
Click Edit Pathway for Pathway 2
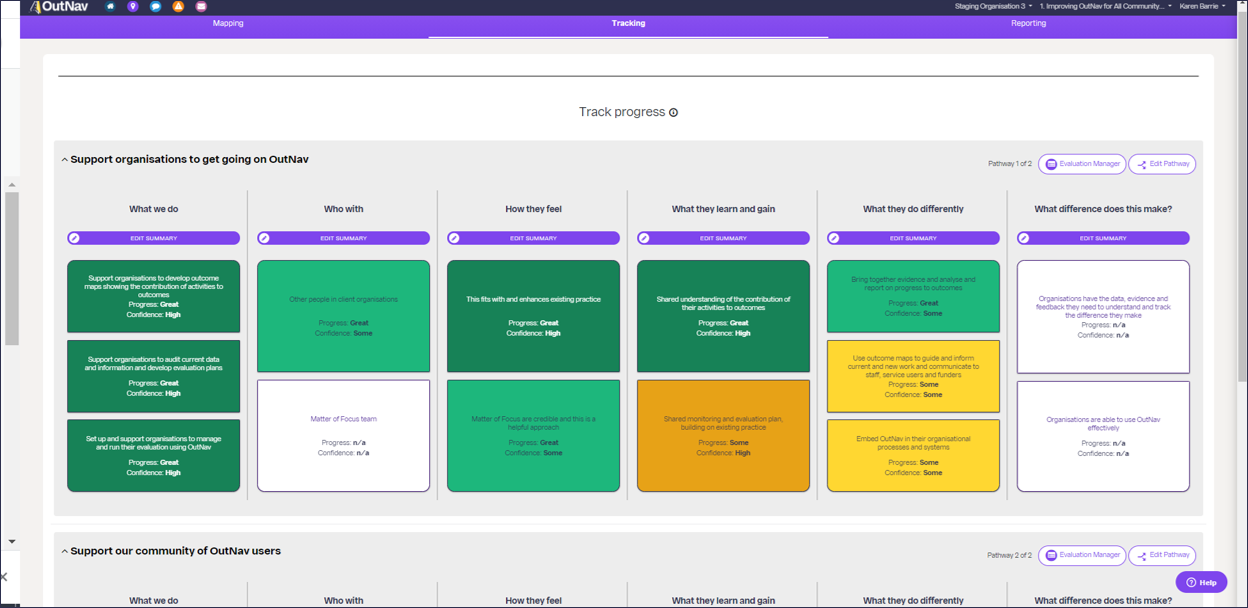pos(1162,555)
